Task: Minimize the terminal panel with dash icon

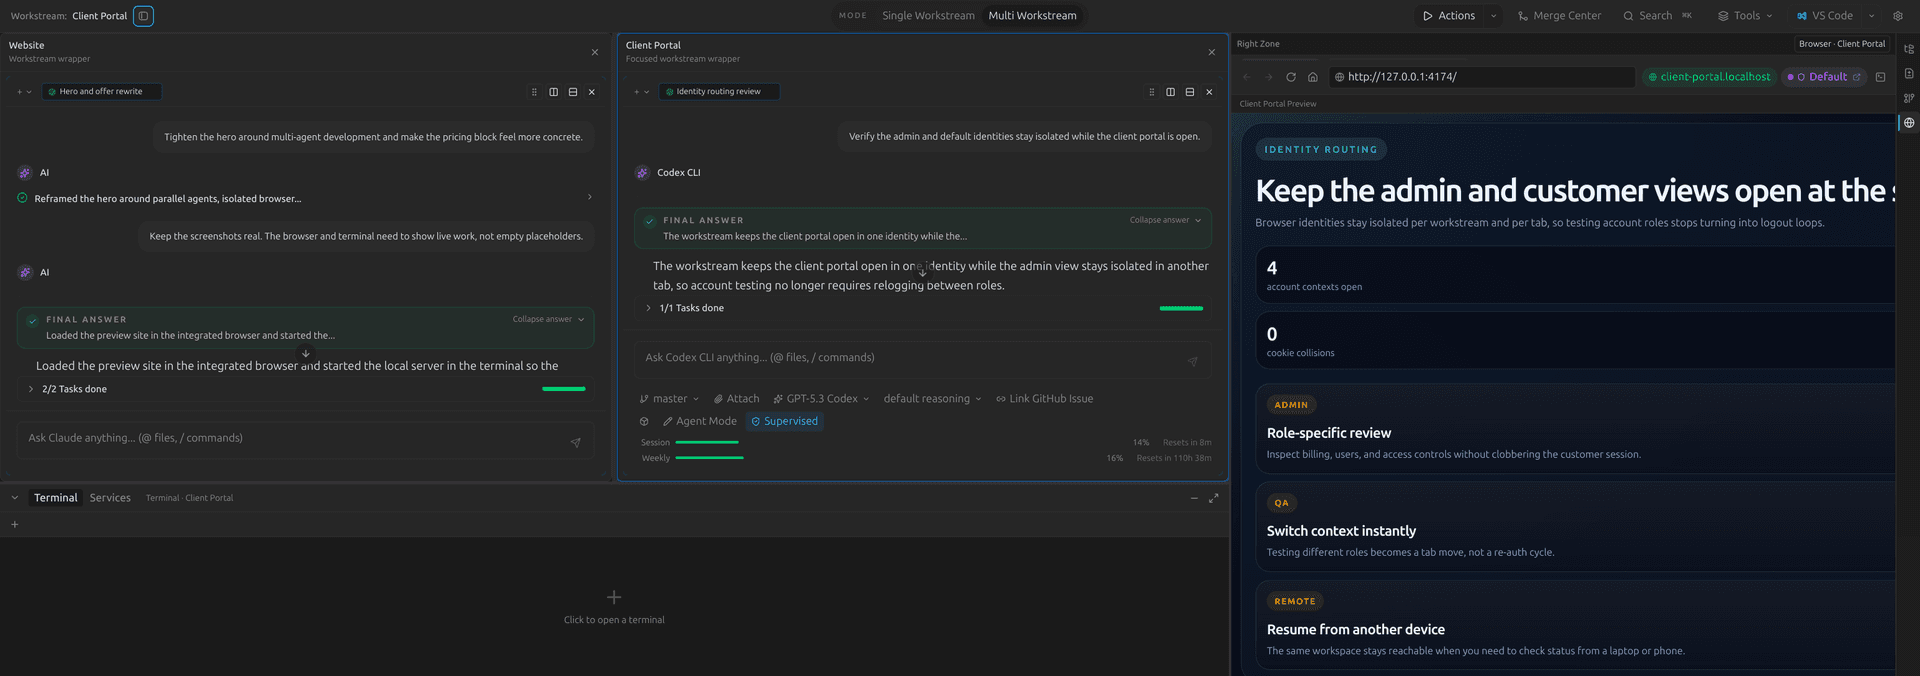Action: click(x=1194, y=498)
